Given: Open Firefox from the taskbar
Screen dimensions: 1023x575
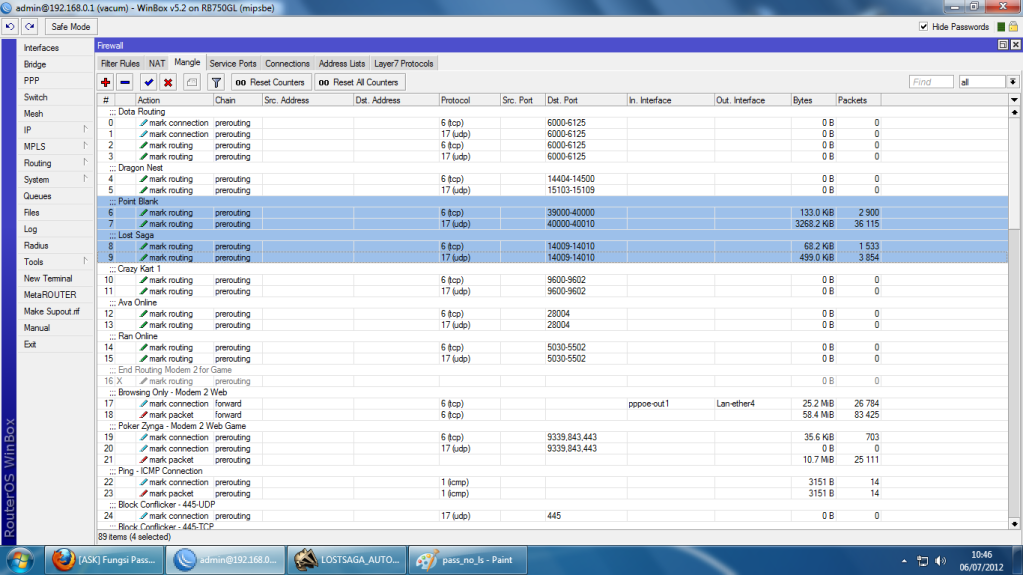Looking at the screenshot, I should click(104, 560).
